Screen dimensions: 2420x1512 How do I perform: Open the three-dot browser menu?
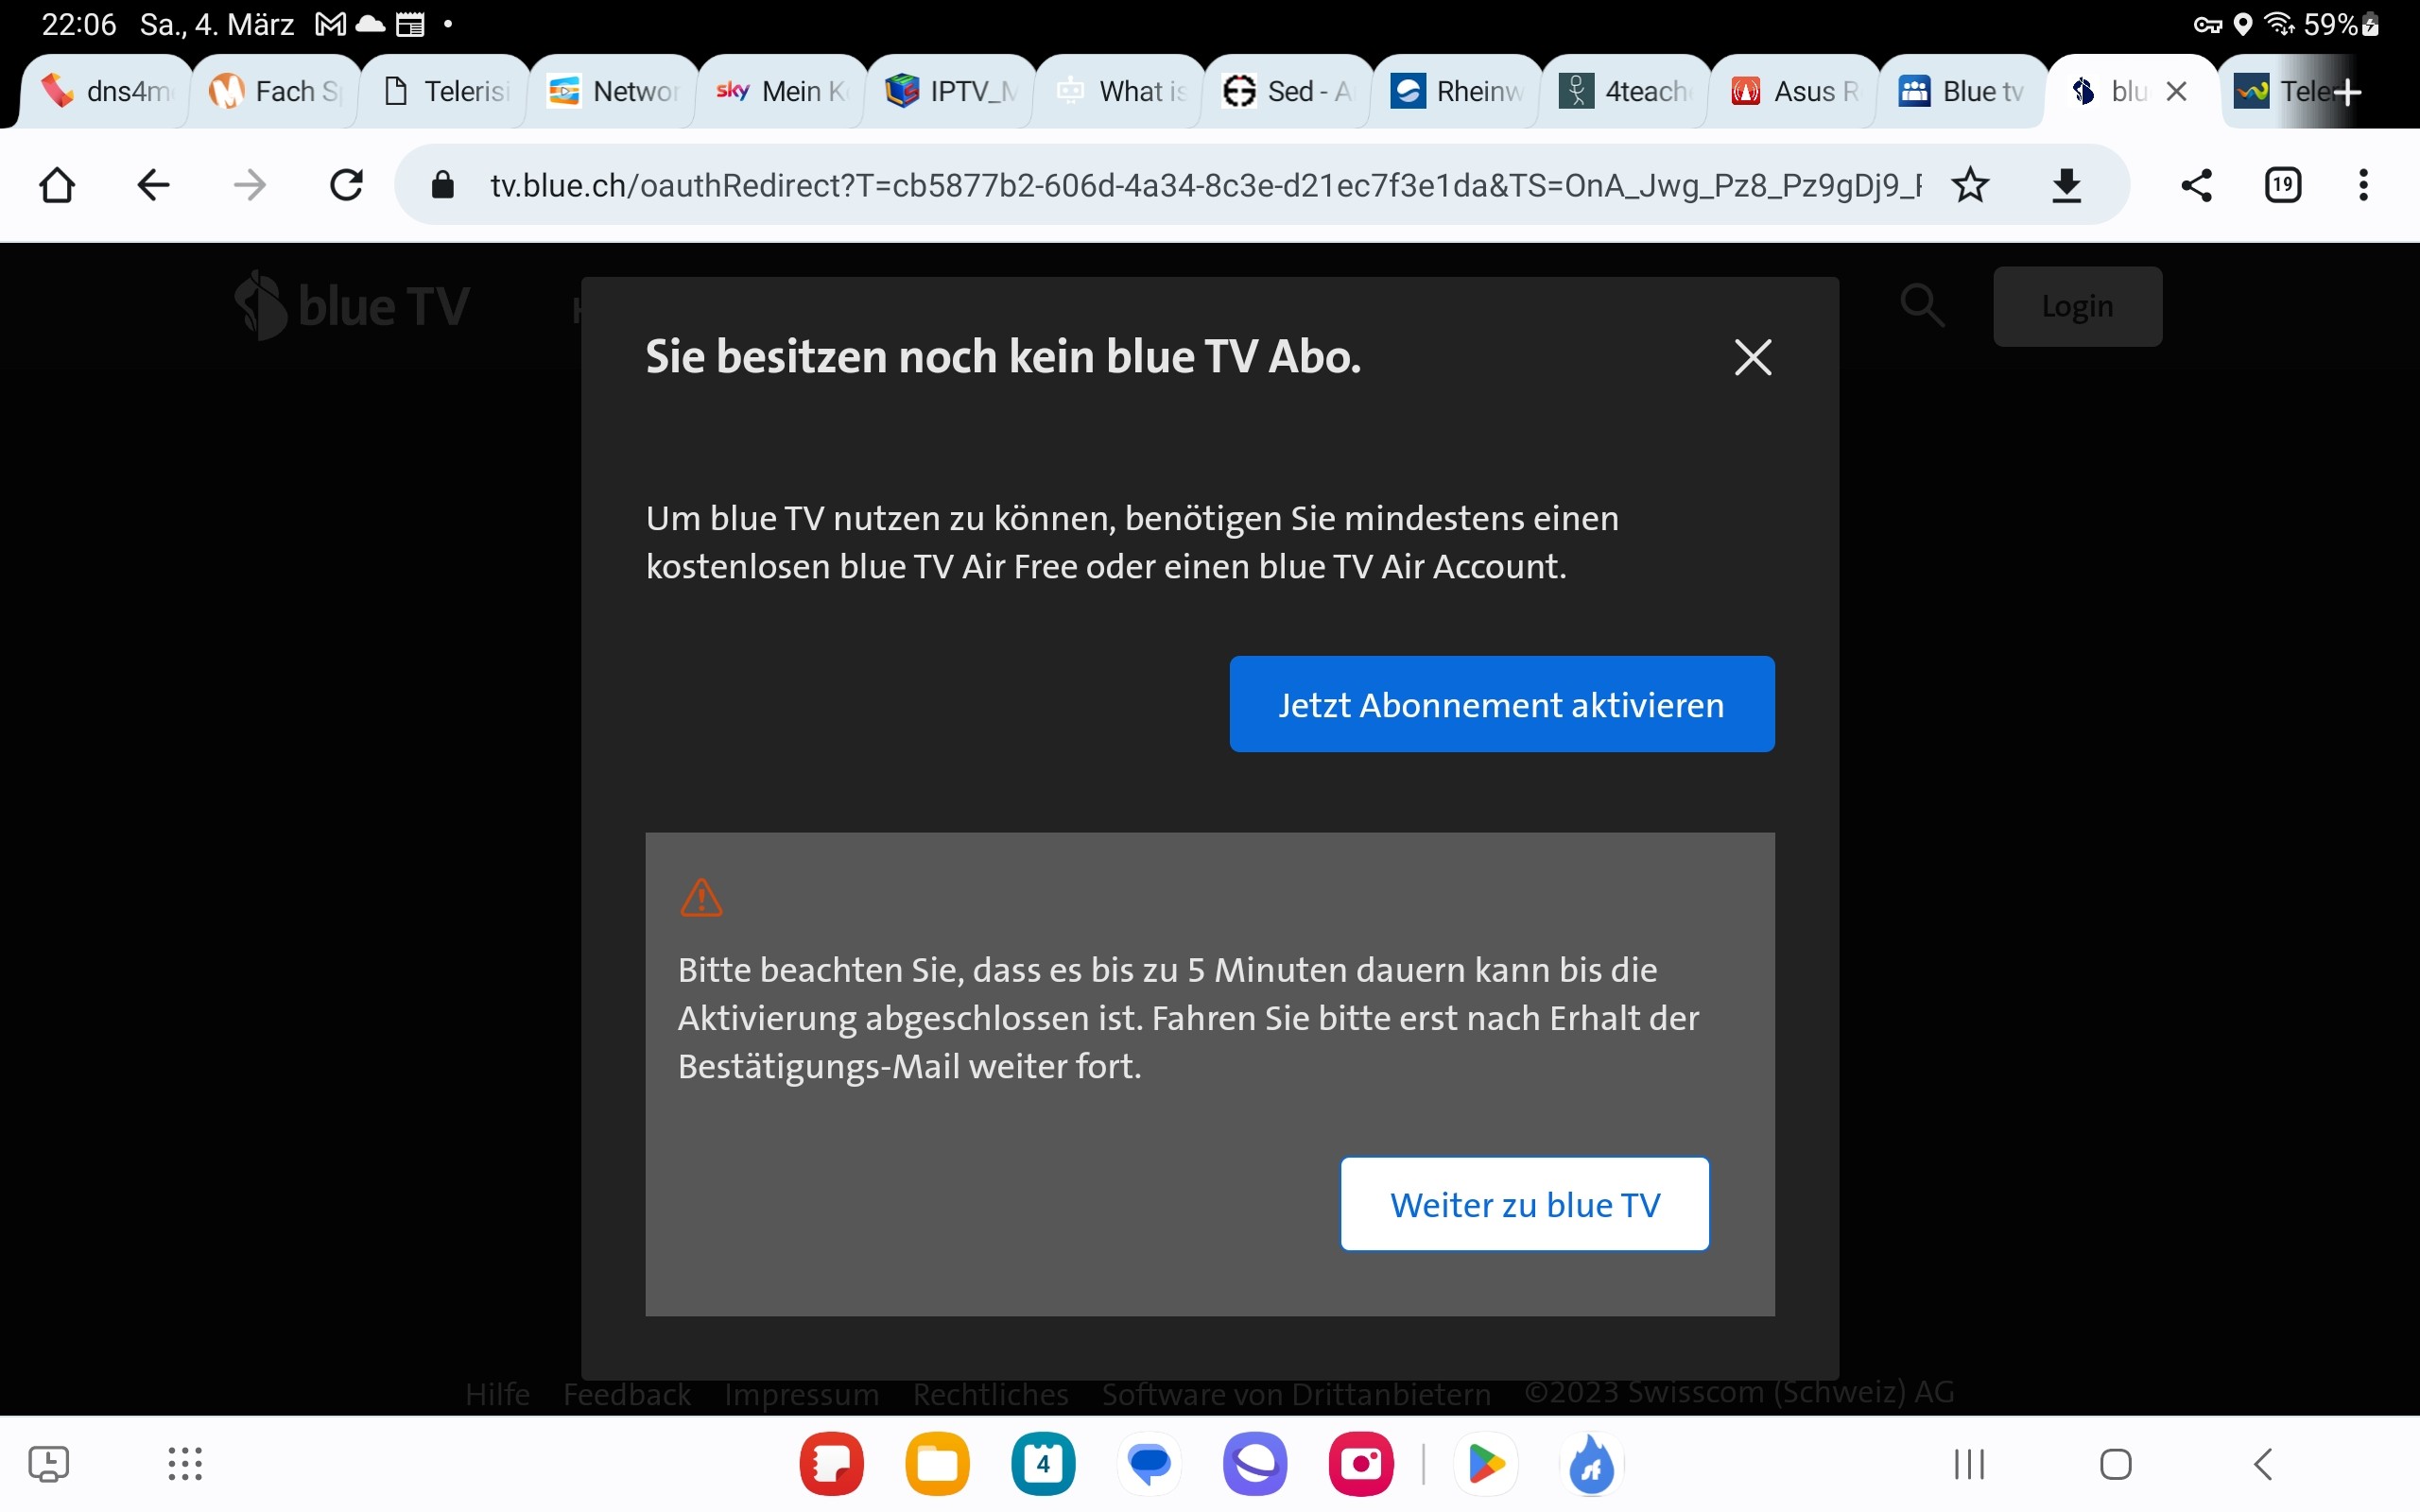2363,185
